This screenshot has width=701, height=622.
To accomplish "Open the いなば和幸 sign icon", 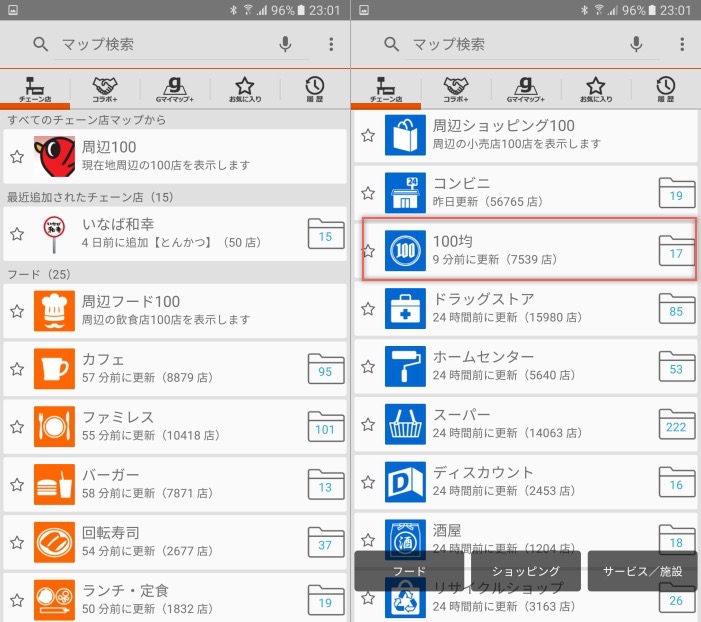I will (x=54, y=234).
